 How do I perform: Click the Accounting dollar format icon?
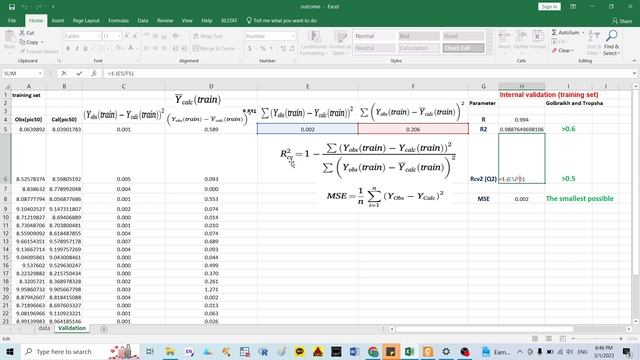[x=250, y=49]
